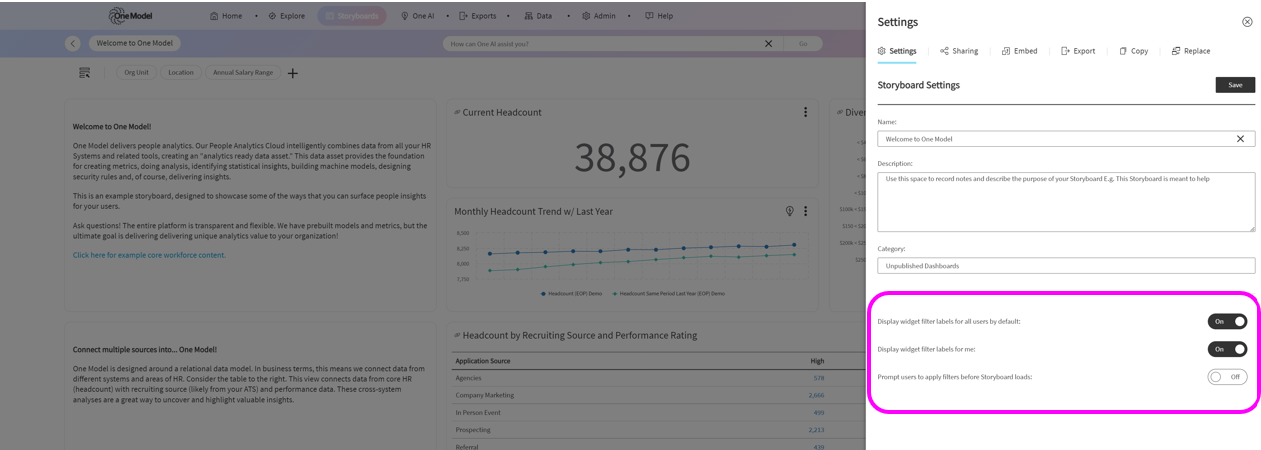Open One AI in the top navigation
The image size is (1261, 450).
[417, 16]
